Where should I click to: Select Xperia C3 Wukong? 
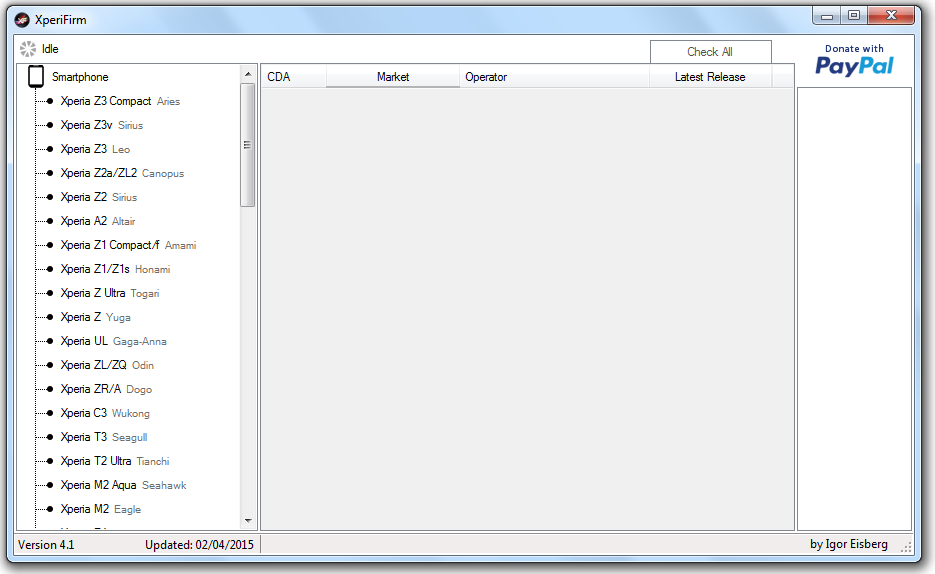pos(105,413)
